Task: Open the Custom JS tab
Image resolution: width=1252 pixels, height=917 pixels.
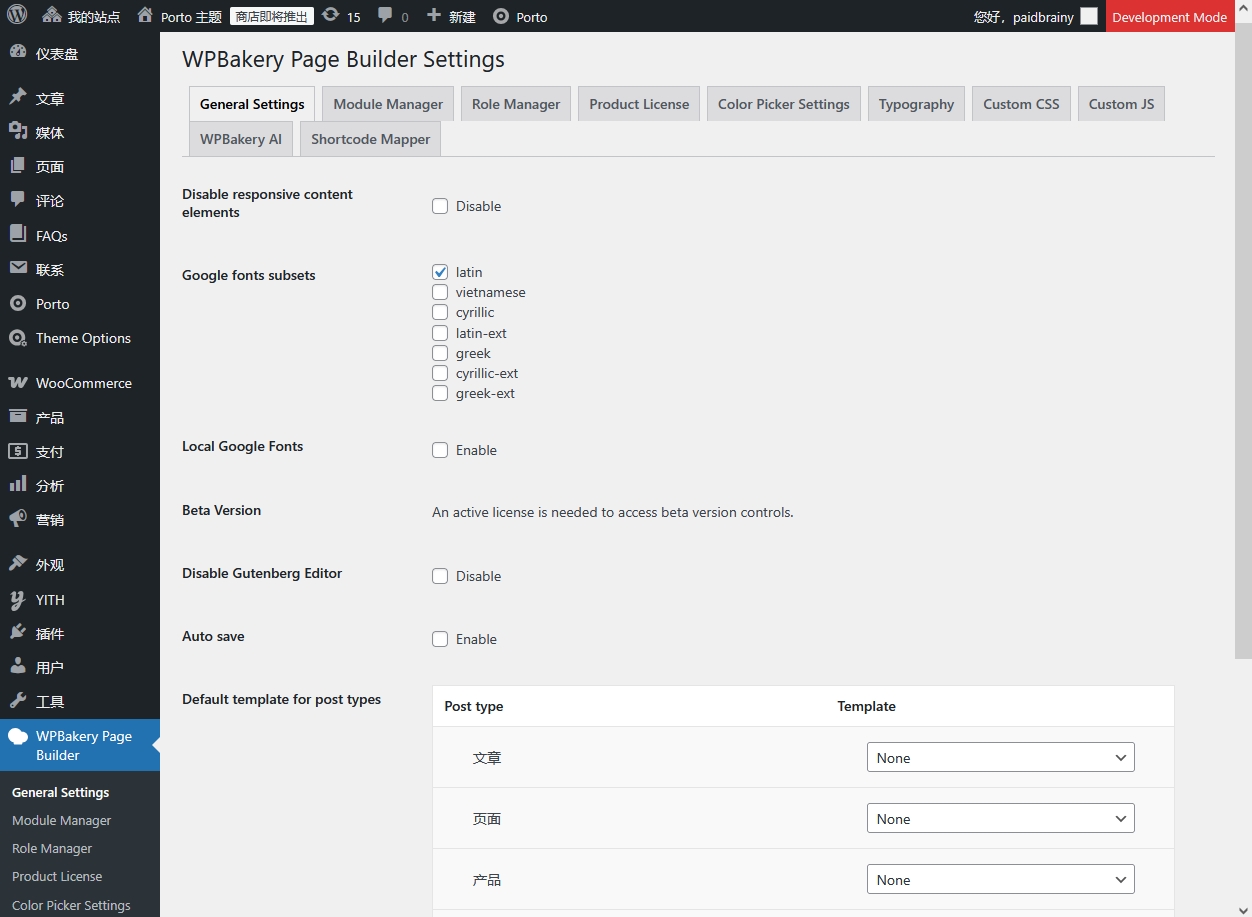Action: 1121,104
